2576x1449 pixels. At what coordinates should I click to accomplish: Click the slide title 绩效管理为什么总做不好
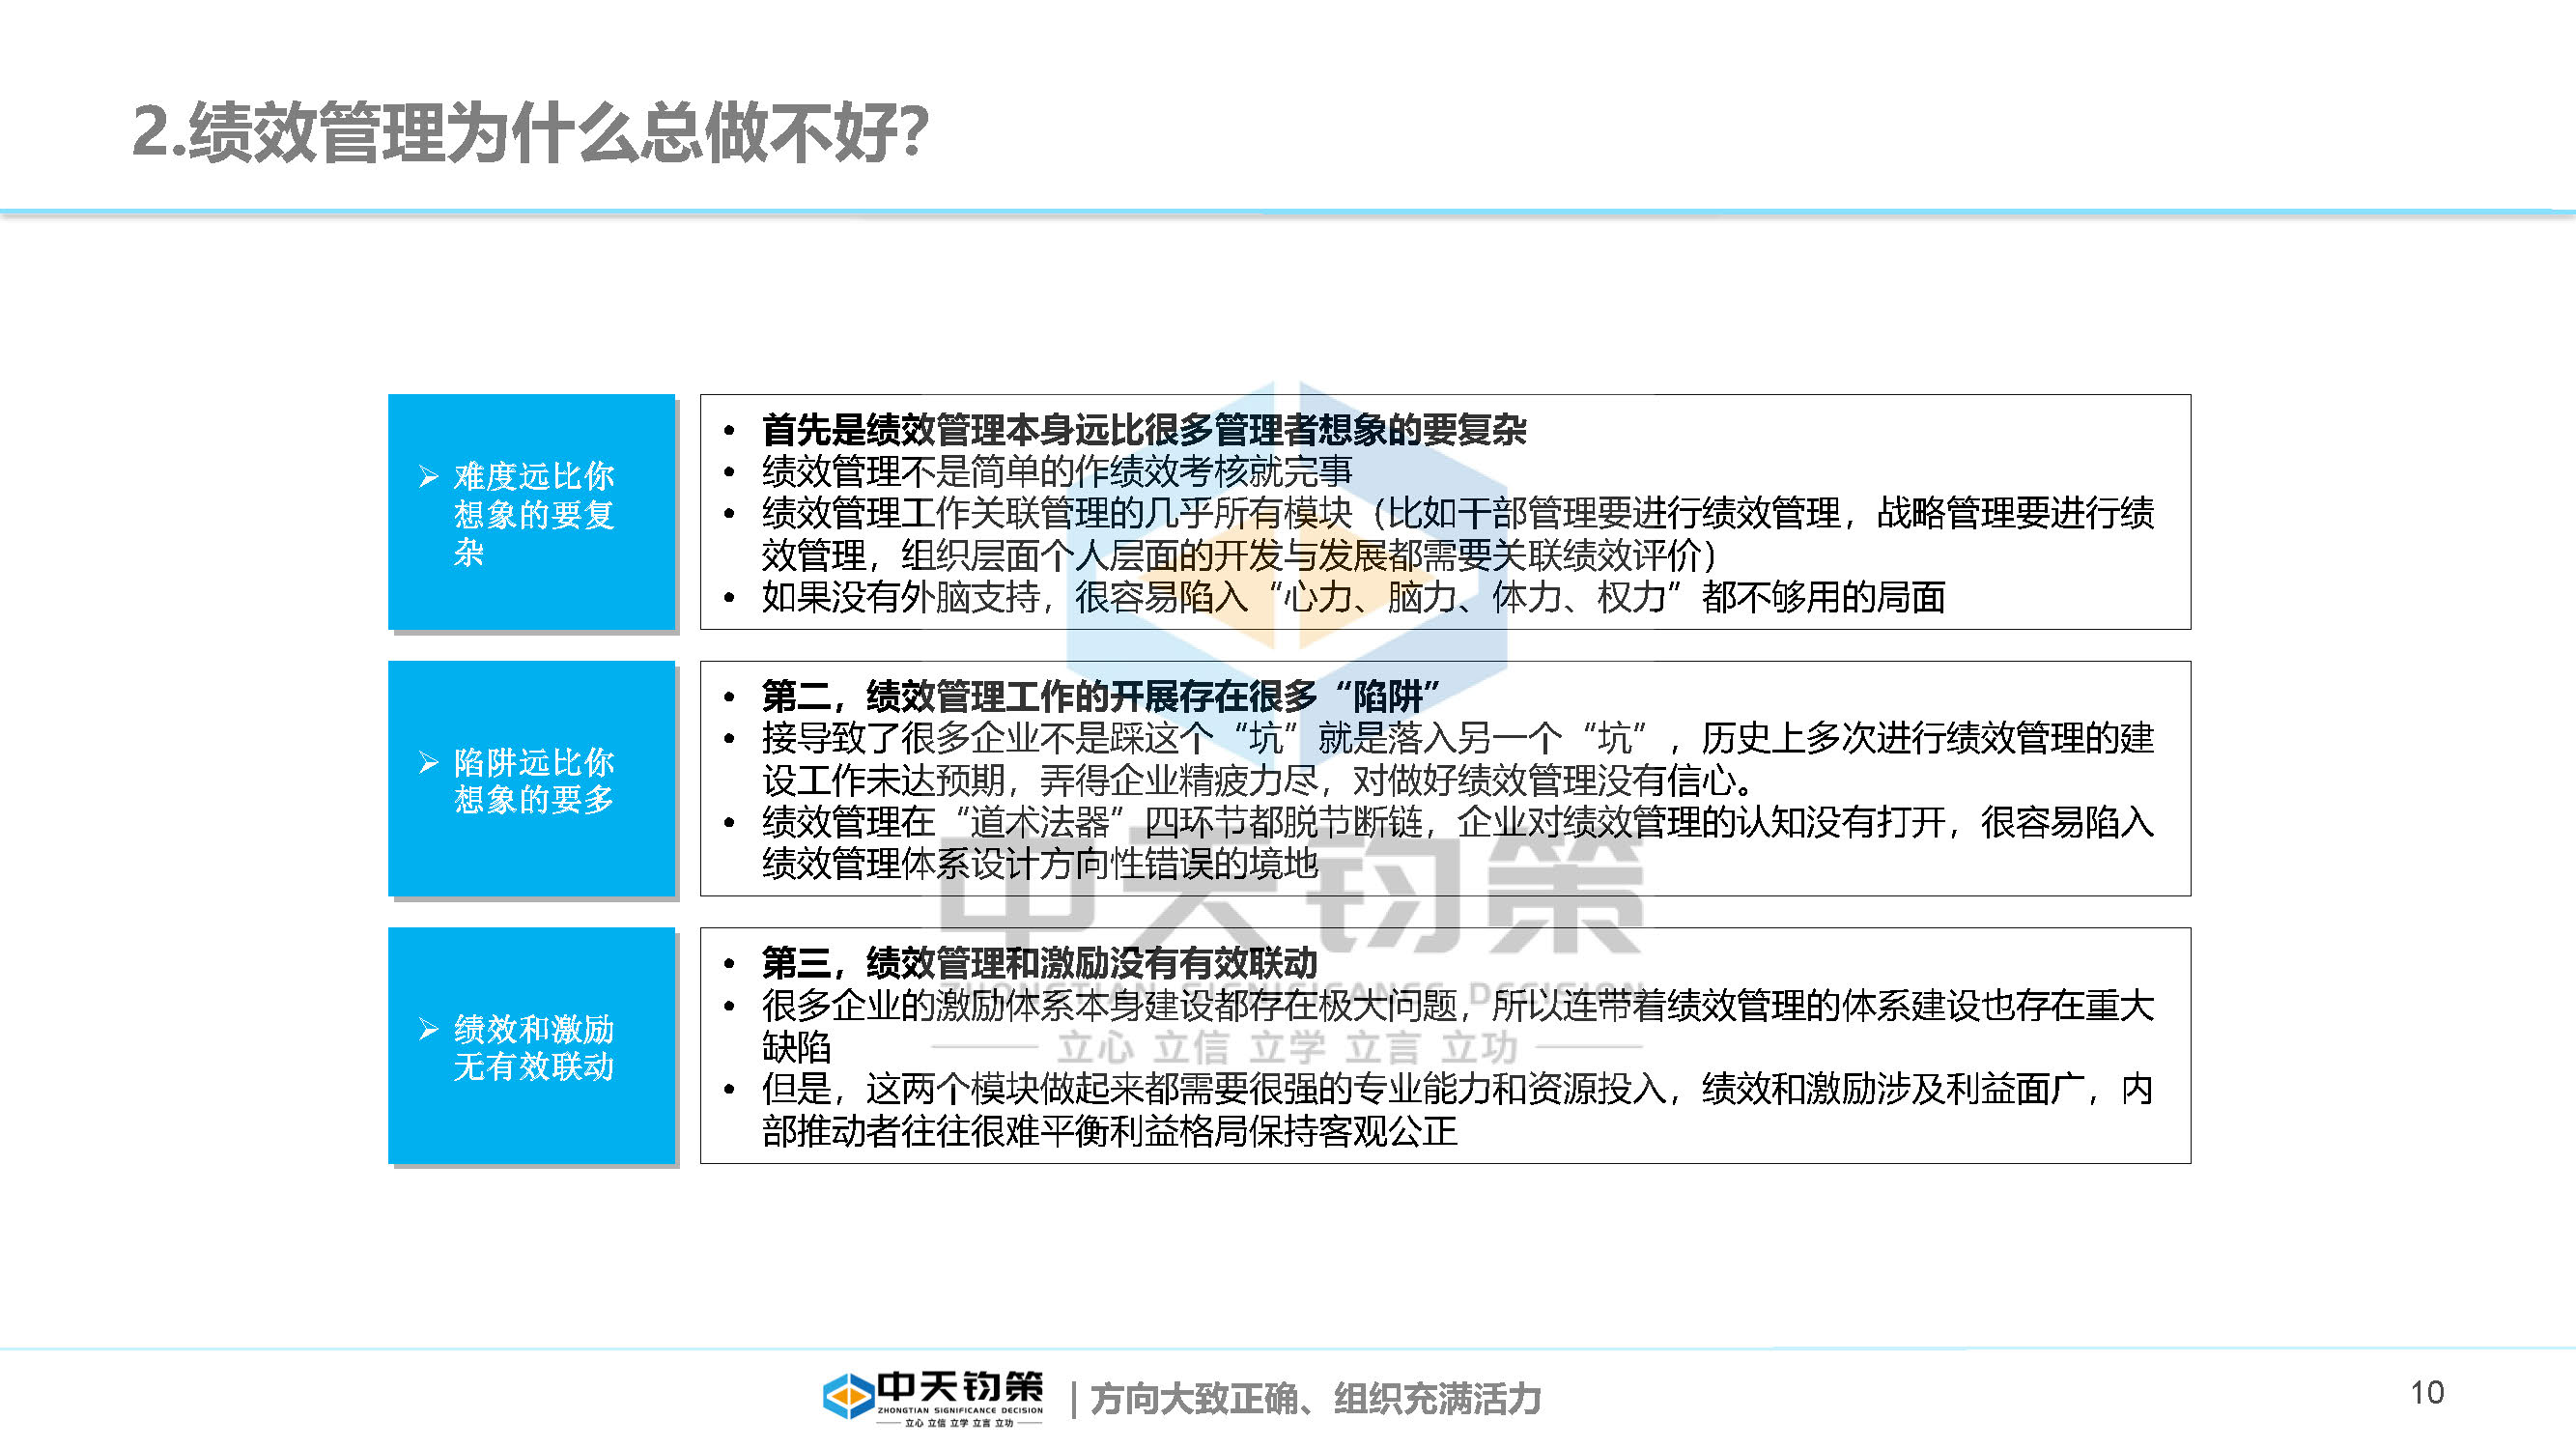(x=530, y=132)
